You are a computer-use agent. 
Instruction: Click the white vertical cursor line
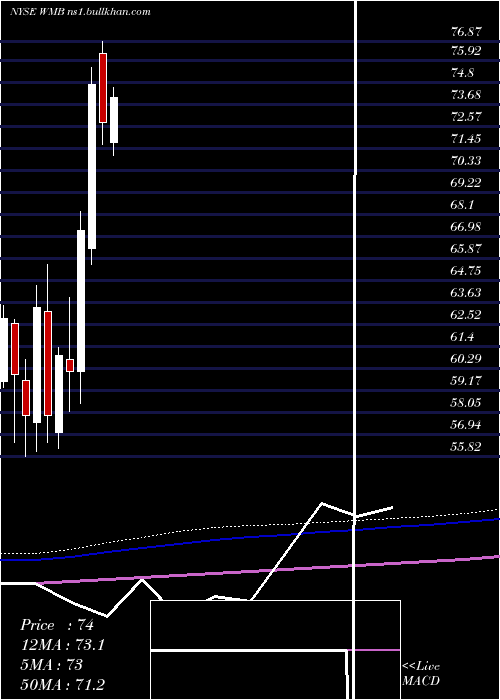355,348
